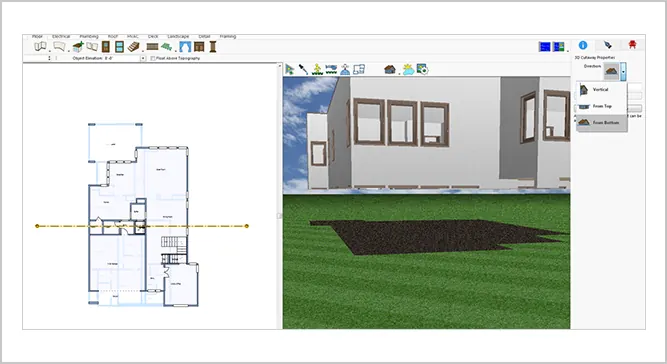Choose Vertical cutaway direction option

[x=601, y=90]
